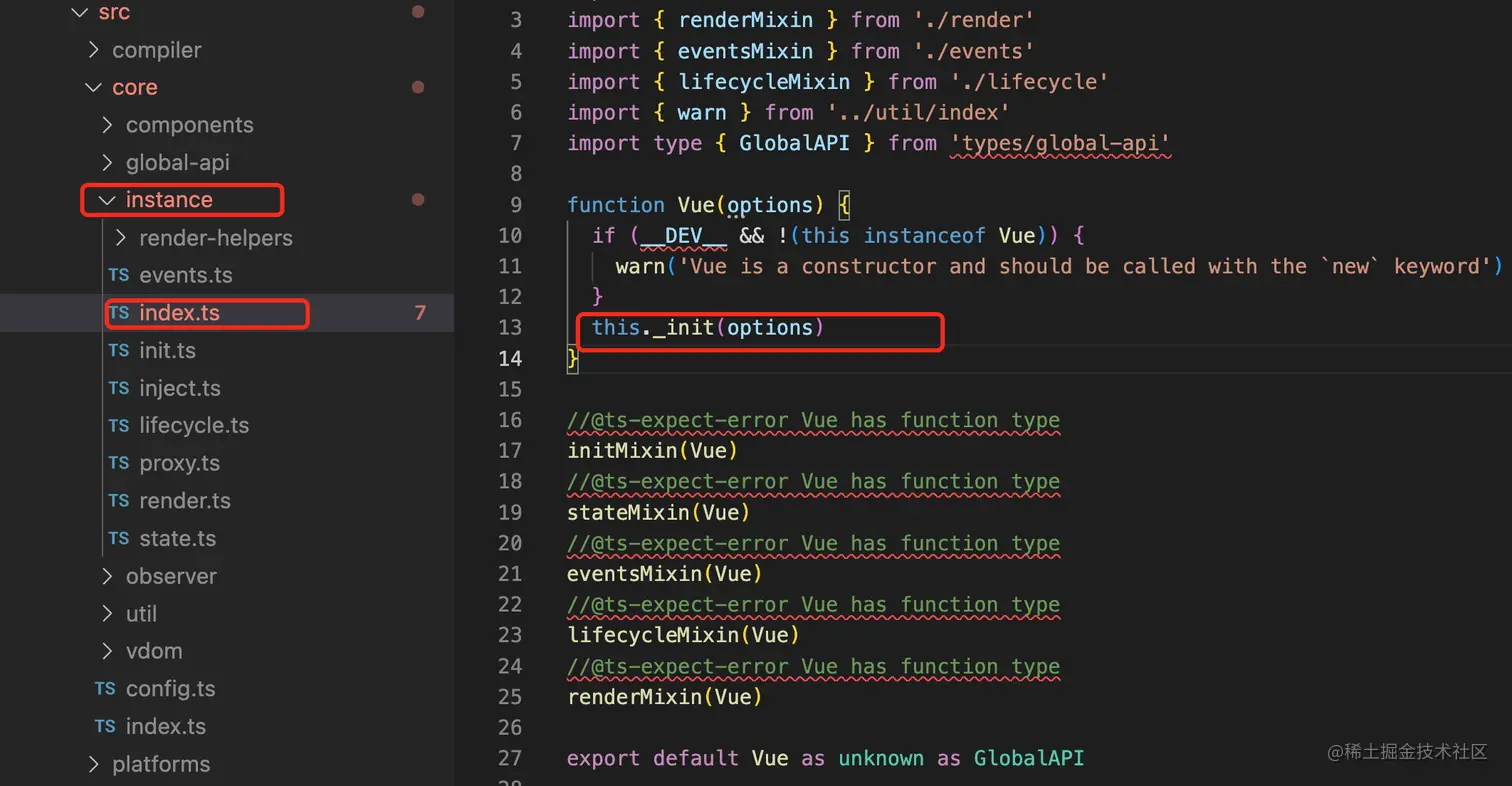Click line number 27 in gutter

pyautogui.click(x=510, y=758)
